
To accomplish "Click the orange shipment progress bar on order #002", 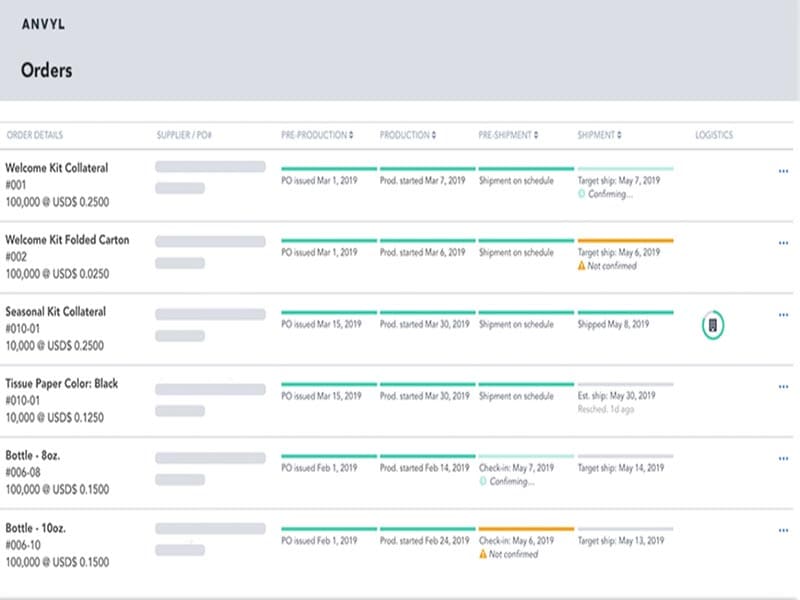I will tap(625, 241).
